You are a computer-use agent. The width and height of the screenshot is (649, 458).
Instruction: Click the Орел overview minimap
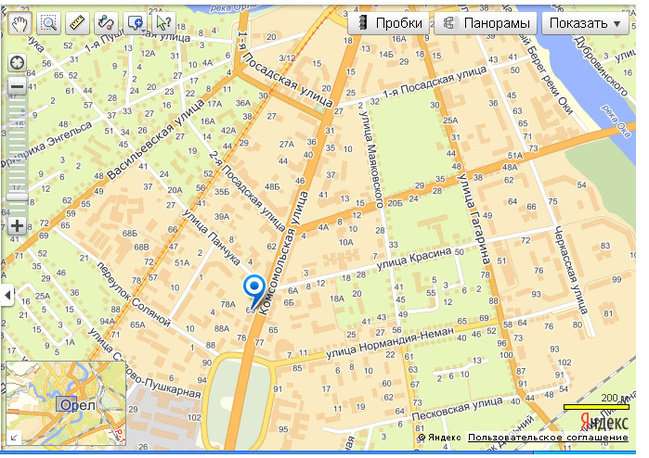[66, 403]
